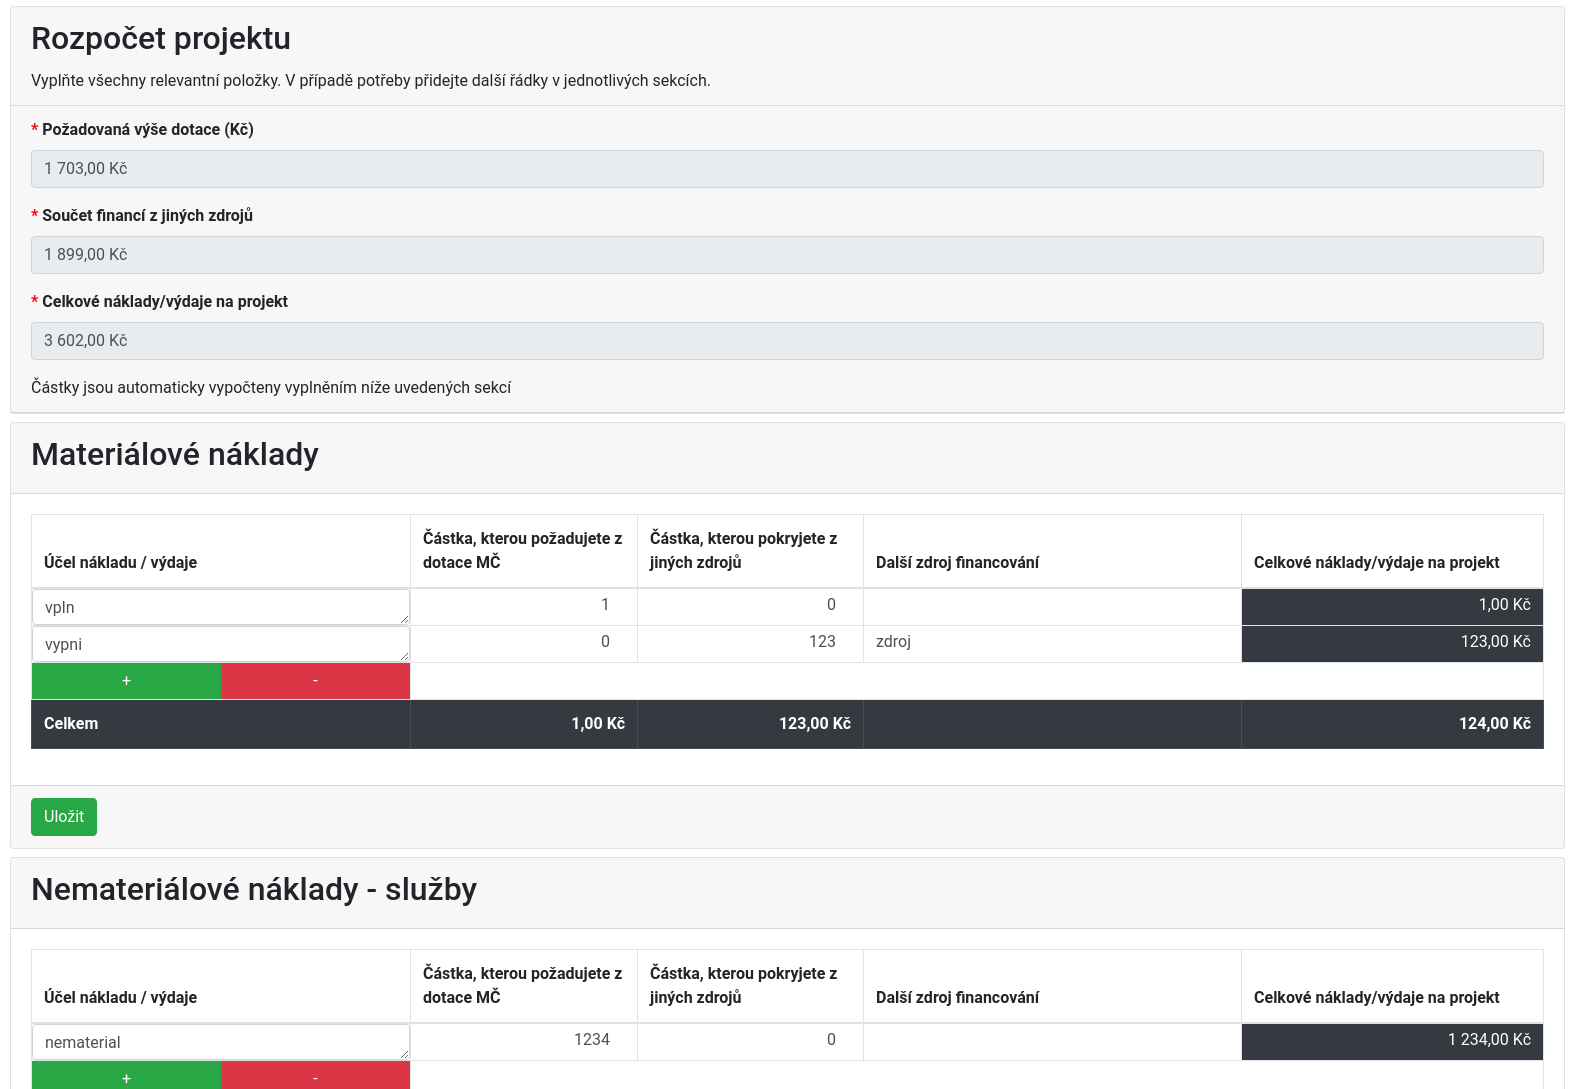The width and height of the screenshot is (1574, 1089).
Task: Click the 123 other sources amount field
Action: [x=749, y=642]
